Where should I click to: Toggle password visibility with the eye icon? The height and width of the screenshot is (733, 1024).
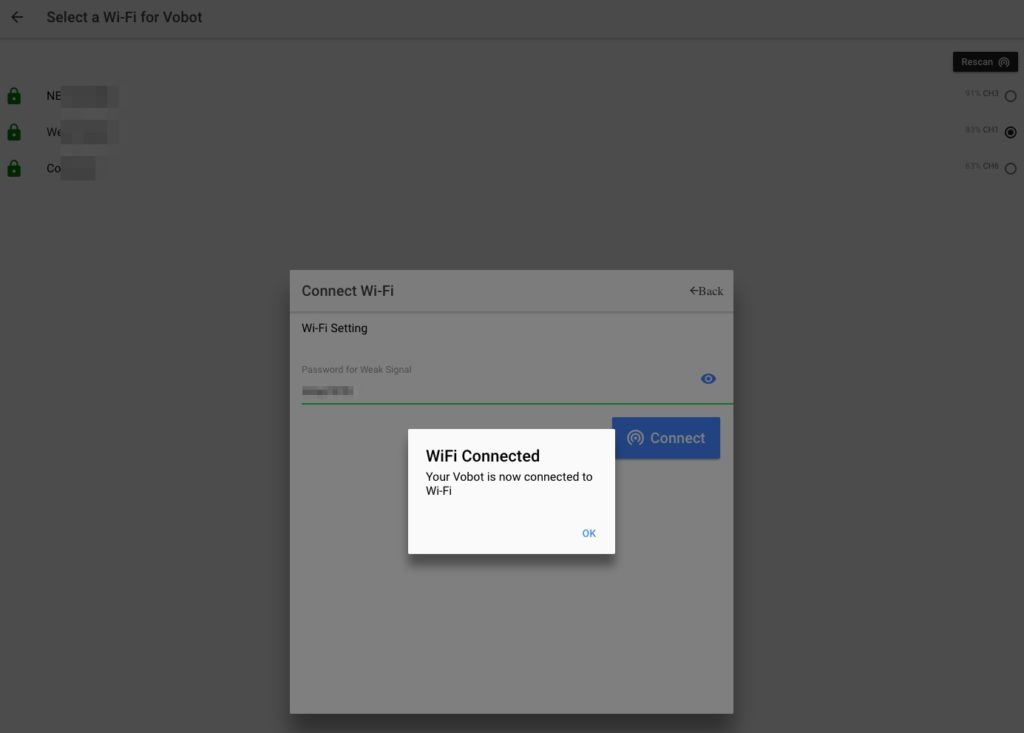708,379
